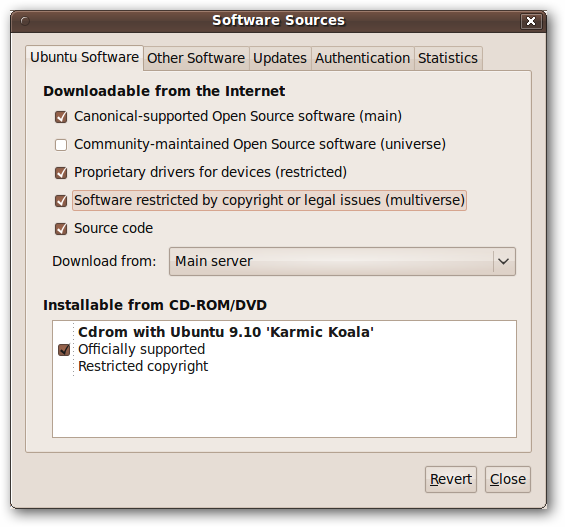
Task: Uncheck the Karmic Koala CD-ROM source
Action: click(x=64, y=349)
